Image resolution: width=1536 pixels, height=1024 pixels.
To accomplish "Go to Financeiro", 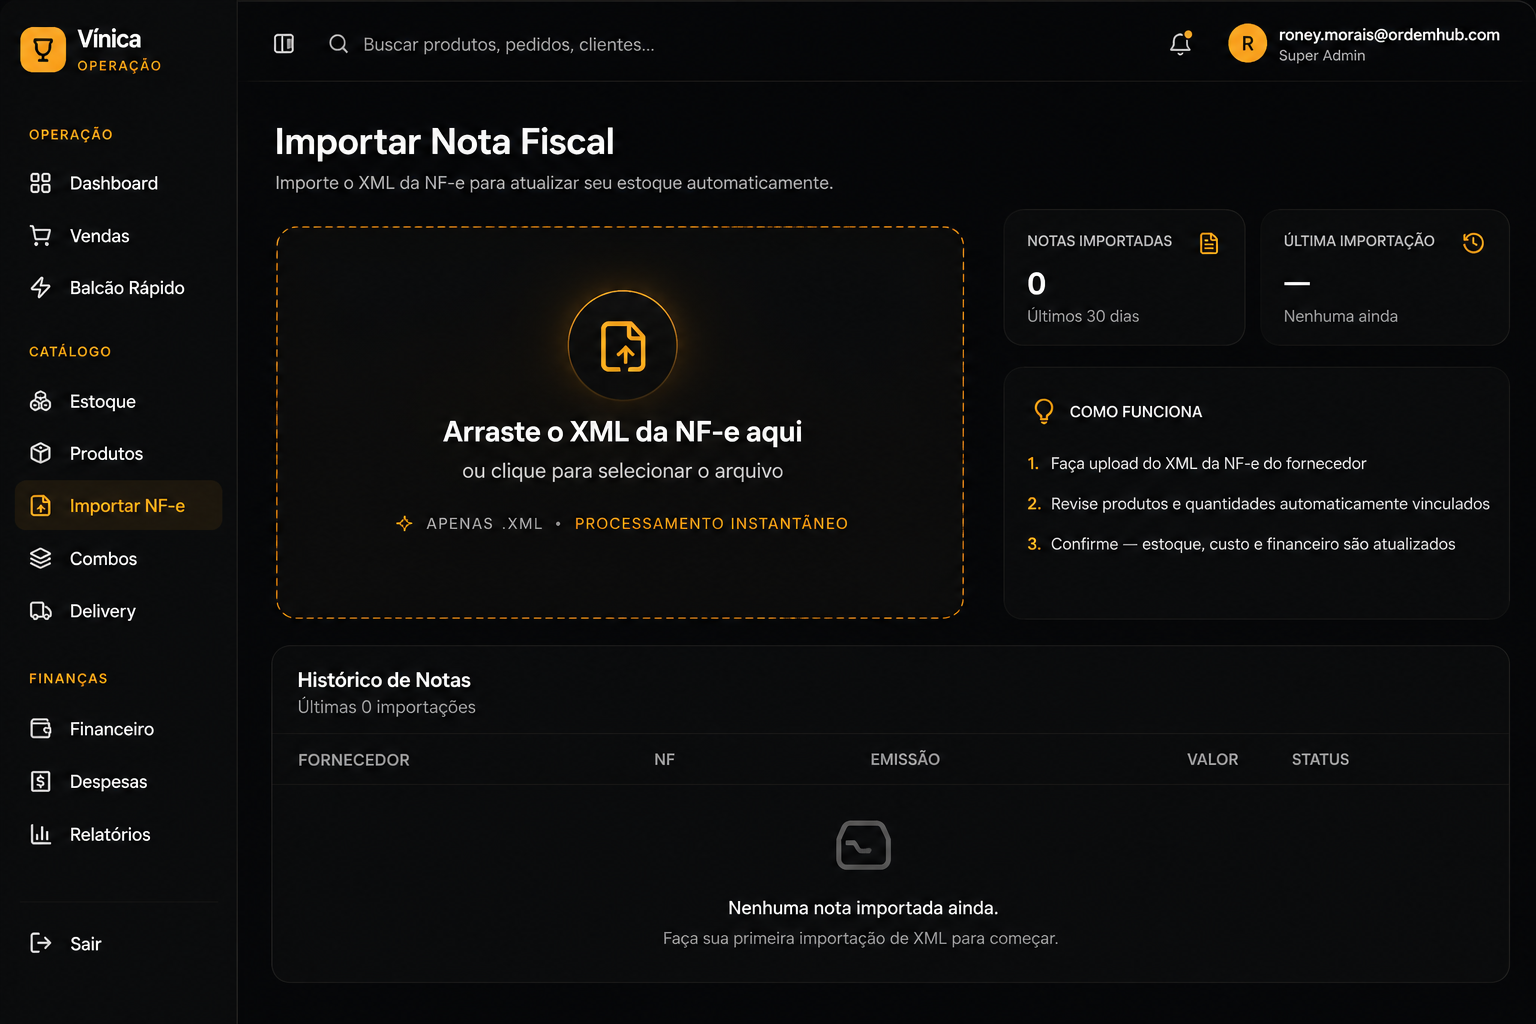I will pos(118,729).
